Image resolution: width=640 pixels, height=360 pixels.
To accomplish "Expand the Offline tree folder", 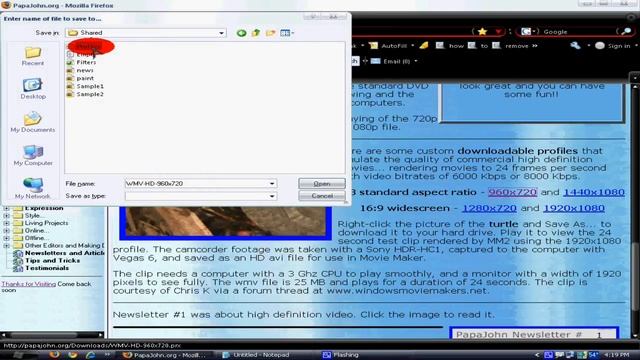I will 7,238.
